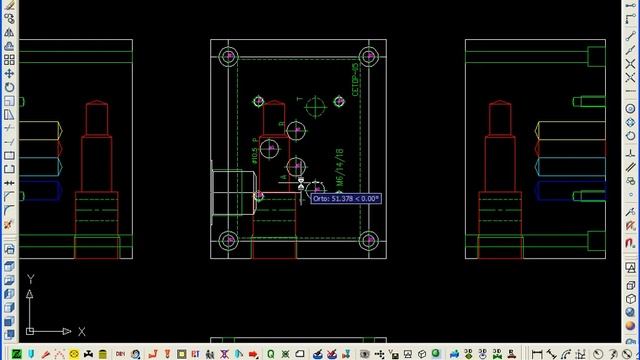Select the Scale tool
640x360 pixels.
9,101
